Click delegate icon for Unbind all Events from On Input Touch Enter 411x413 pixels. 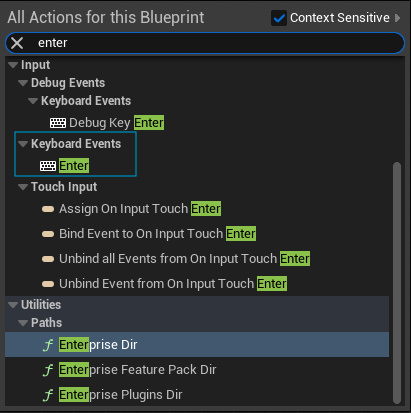(x=48, y=259)
